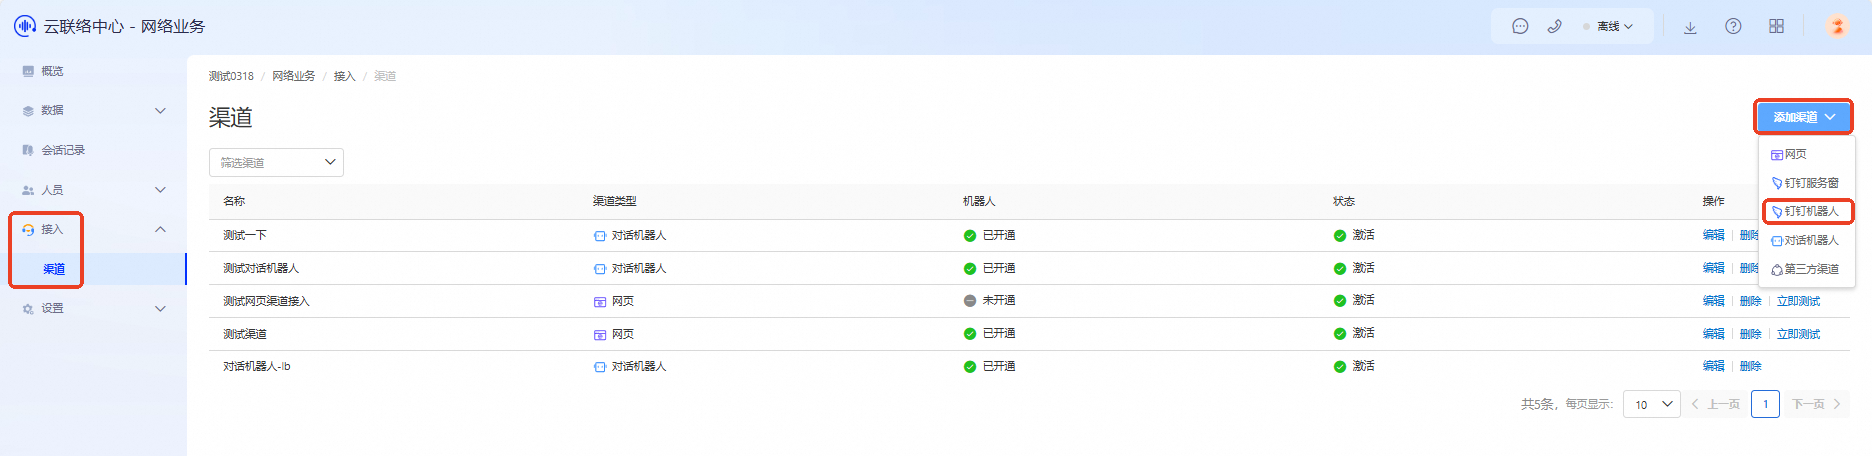The image size is (1872, 456).
Task: Open the apps grid icon
Action: click(x=1776, y=27)
